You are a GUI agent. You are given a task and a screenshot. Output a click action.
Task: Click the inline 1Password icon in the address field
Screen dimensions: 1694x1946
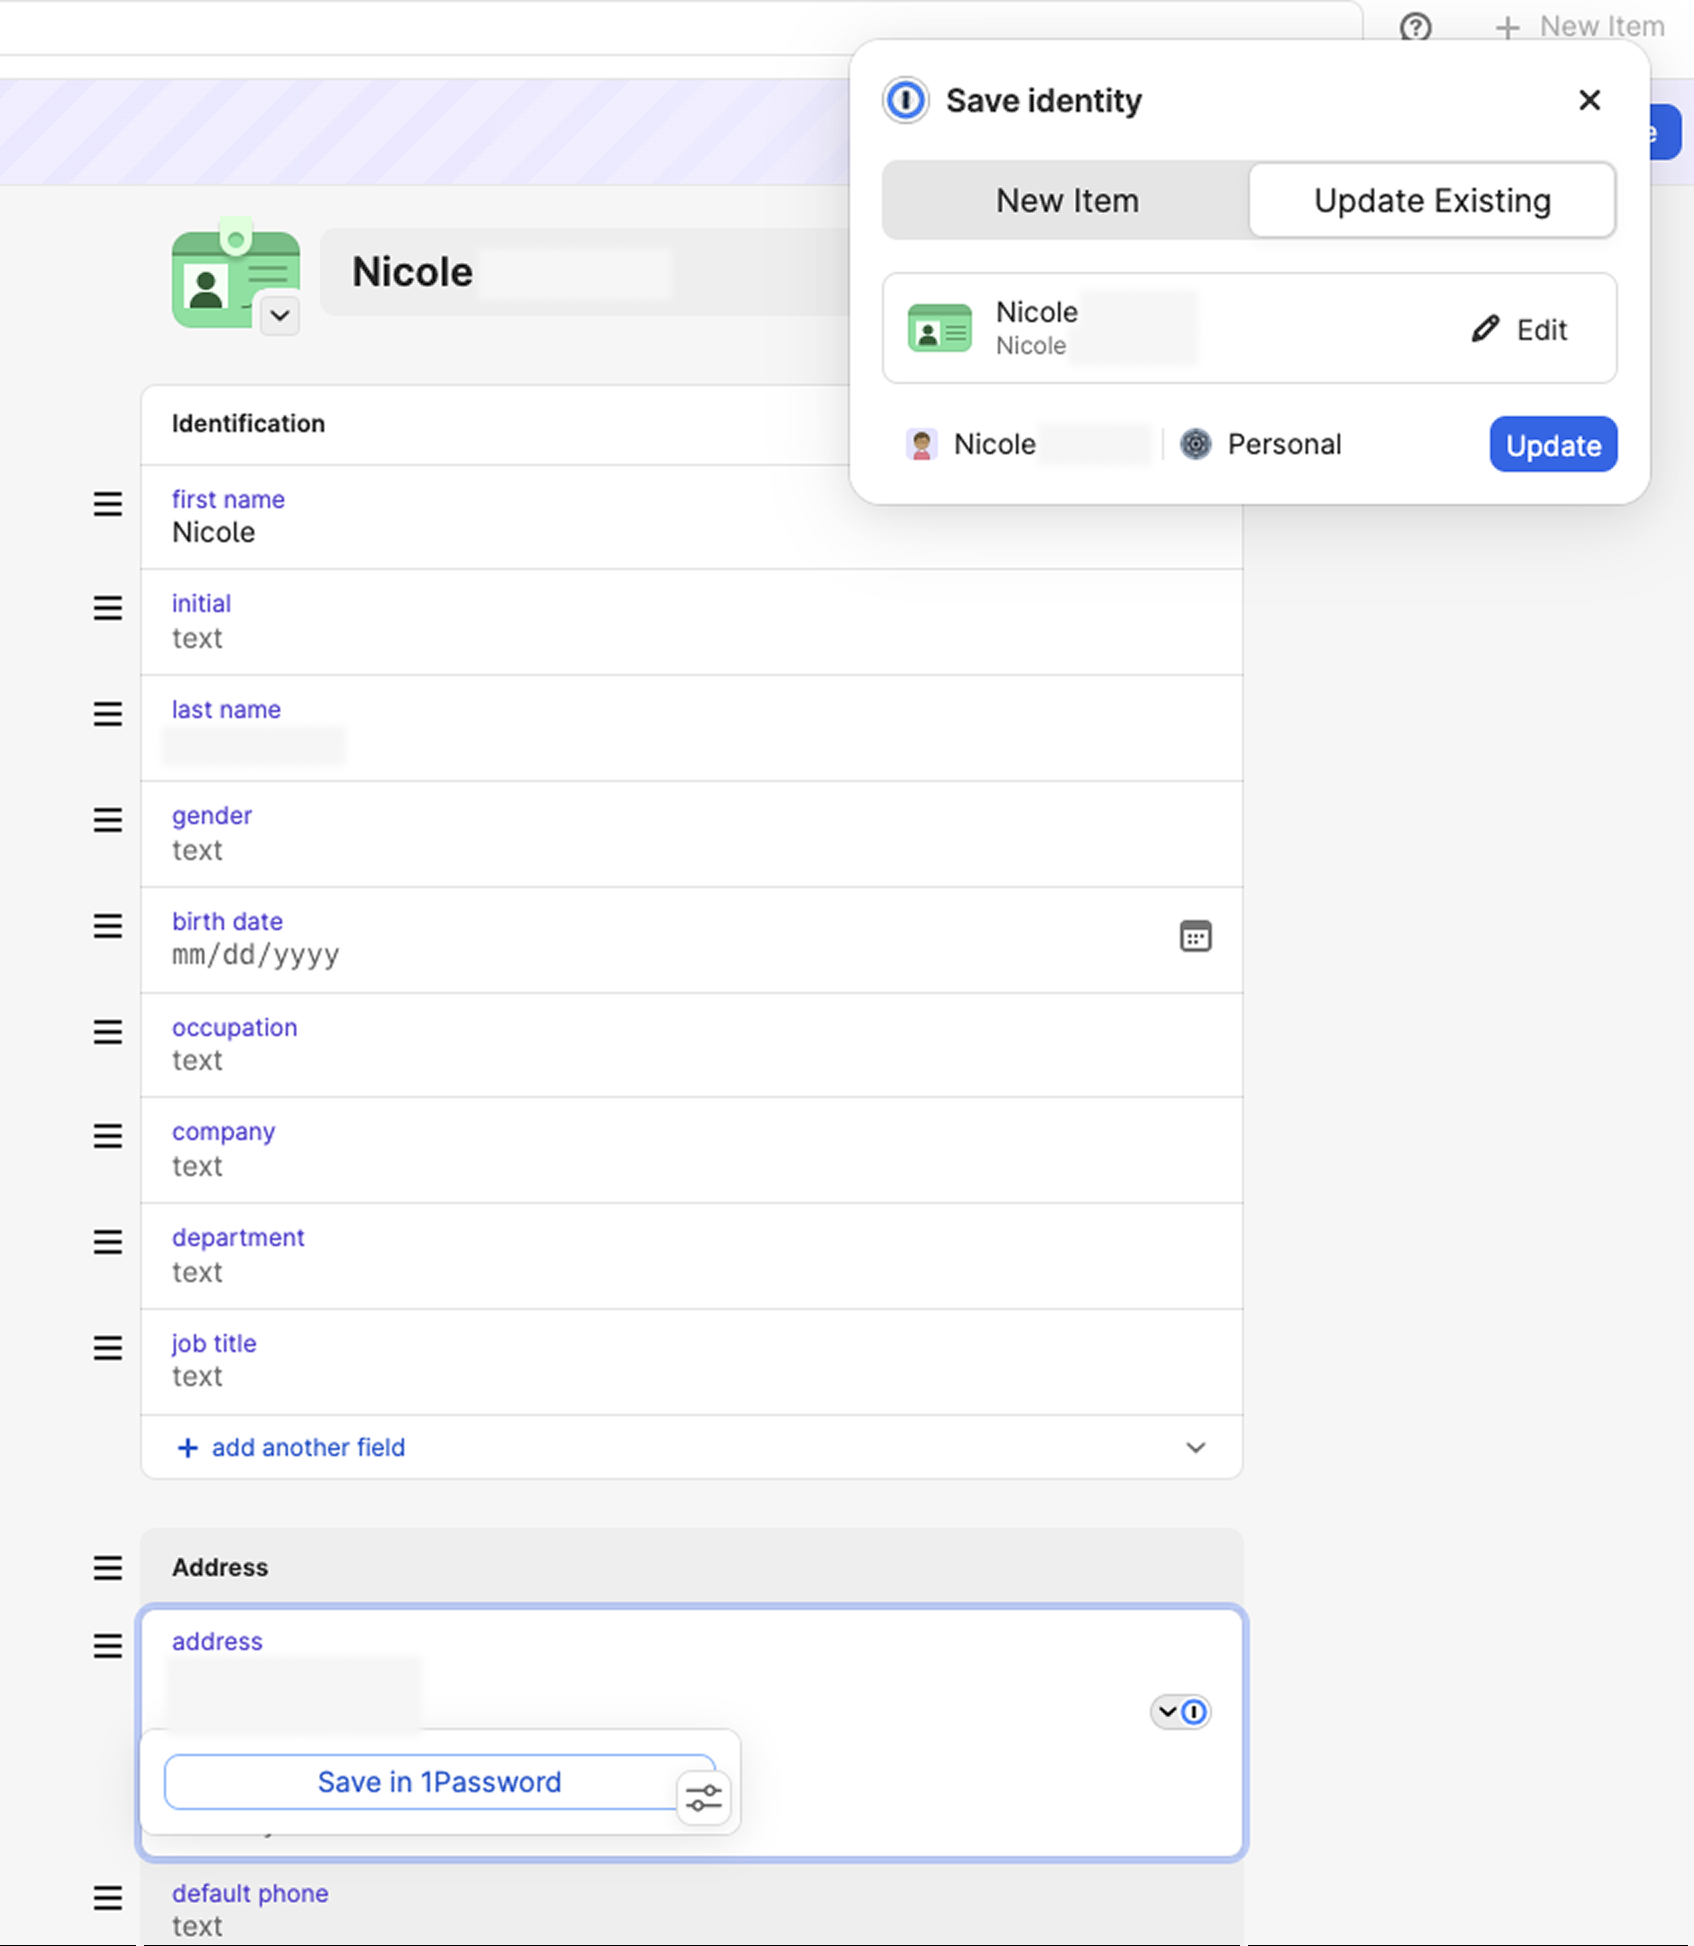point(1195,1712)
